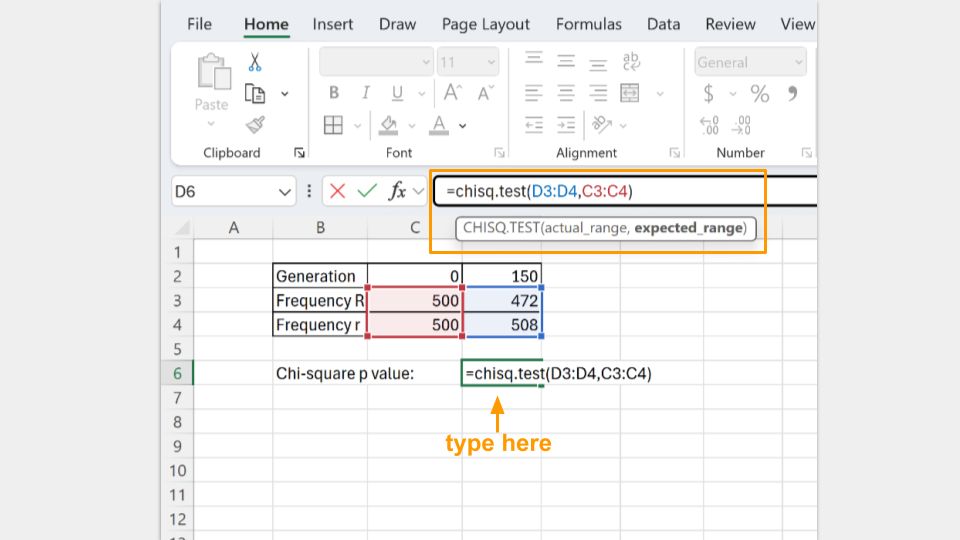Switch to the Formulas tab
The image size is (960, 540).
[588, 24]
